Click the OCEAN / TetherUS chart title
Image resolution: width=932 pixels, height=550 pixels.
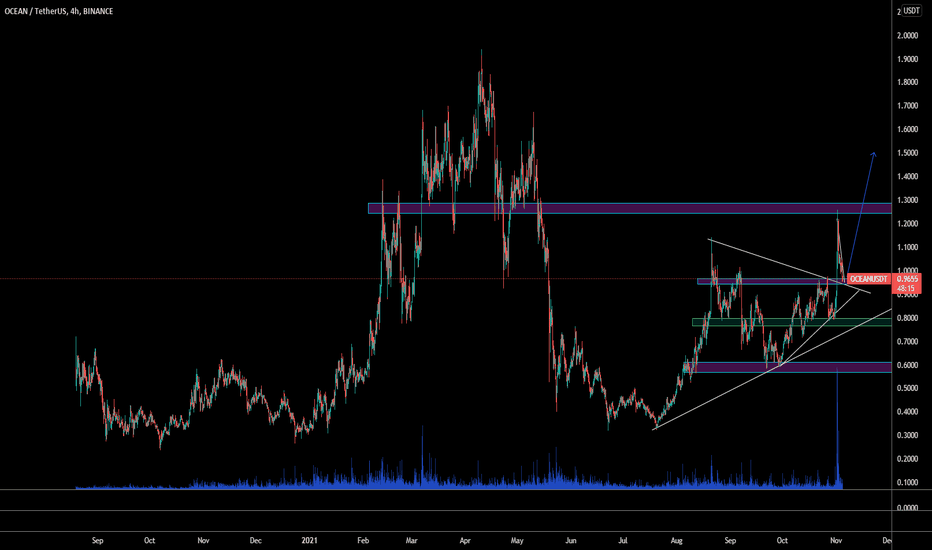[59, 11]
